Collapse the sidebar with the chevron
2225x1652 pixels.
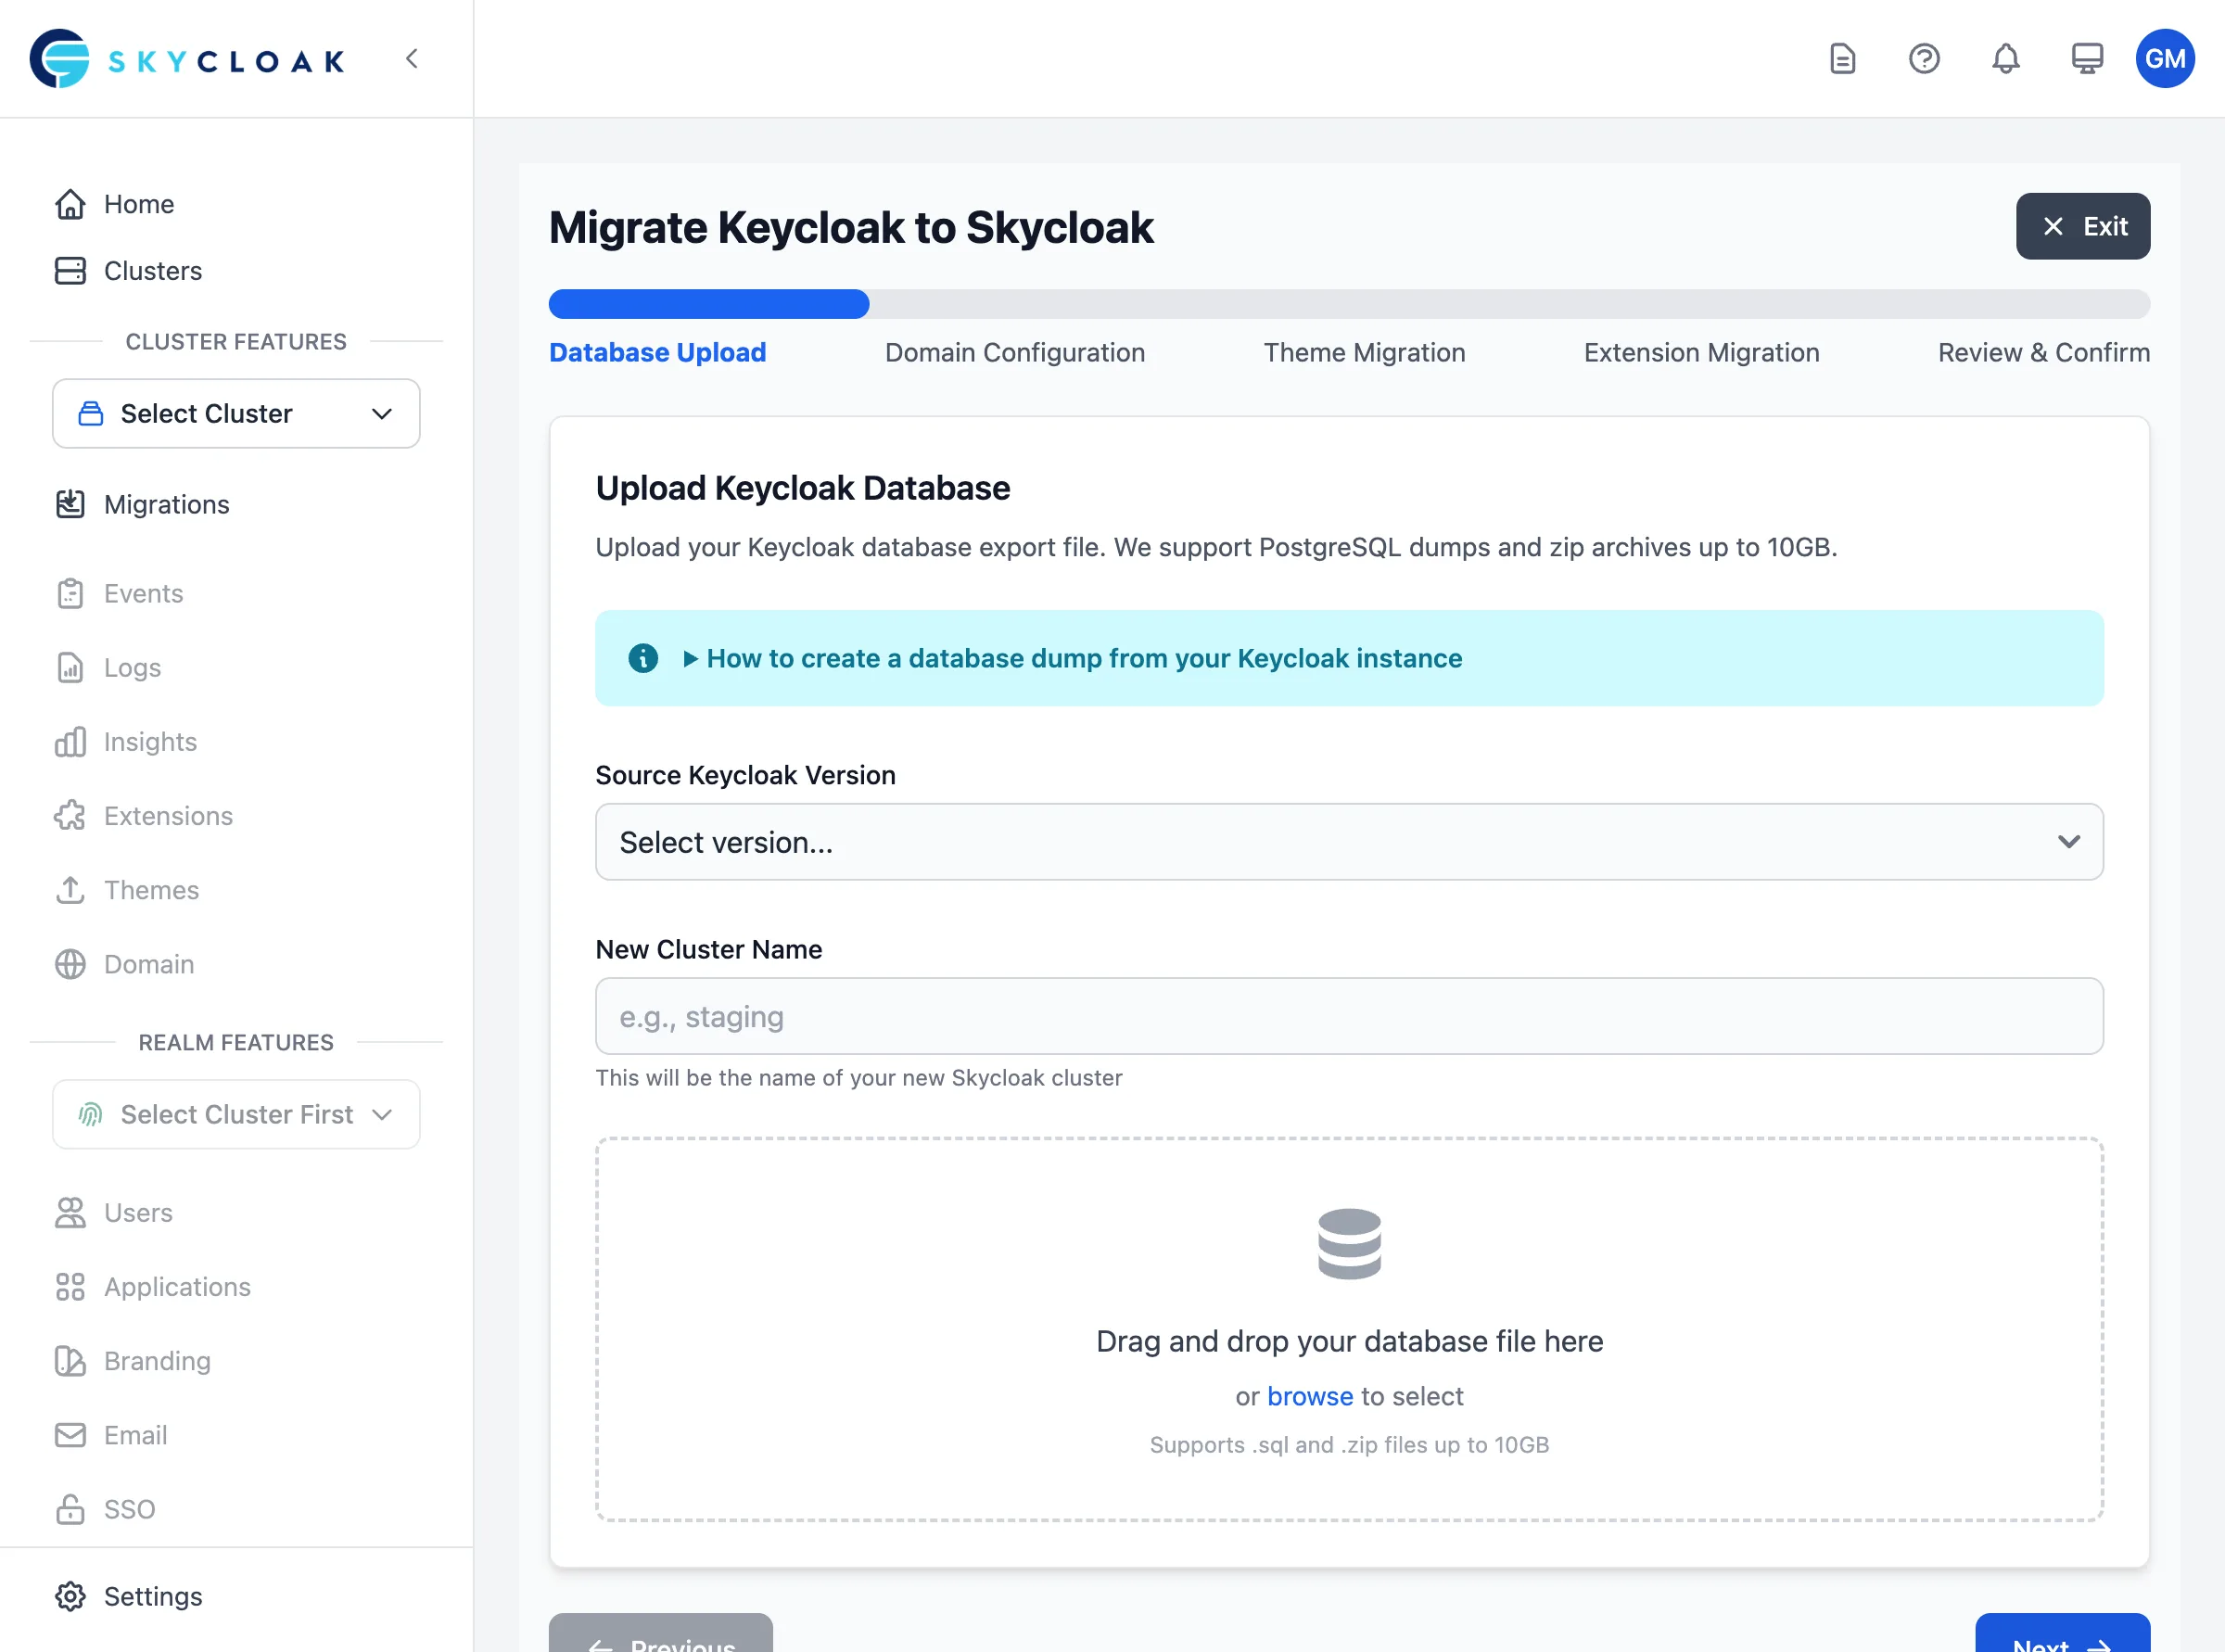(x=412, y=58)
